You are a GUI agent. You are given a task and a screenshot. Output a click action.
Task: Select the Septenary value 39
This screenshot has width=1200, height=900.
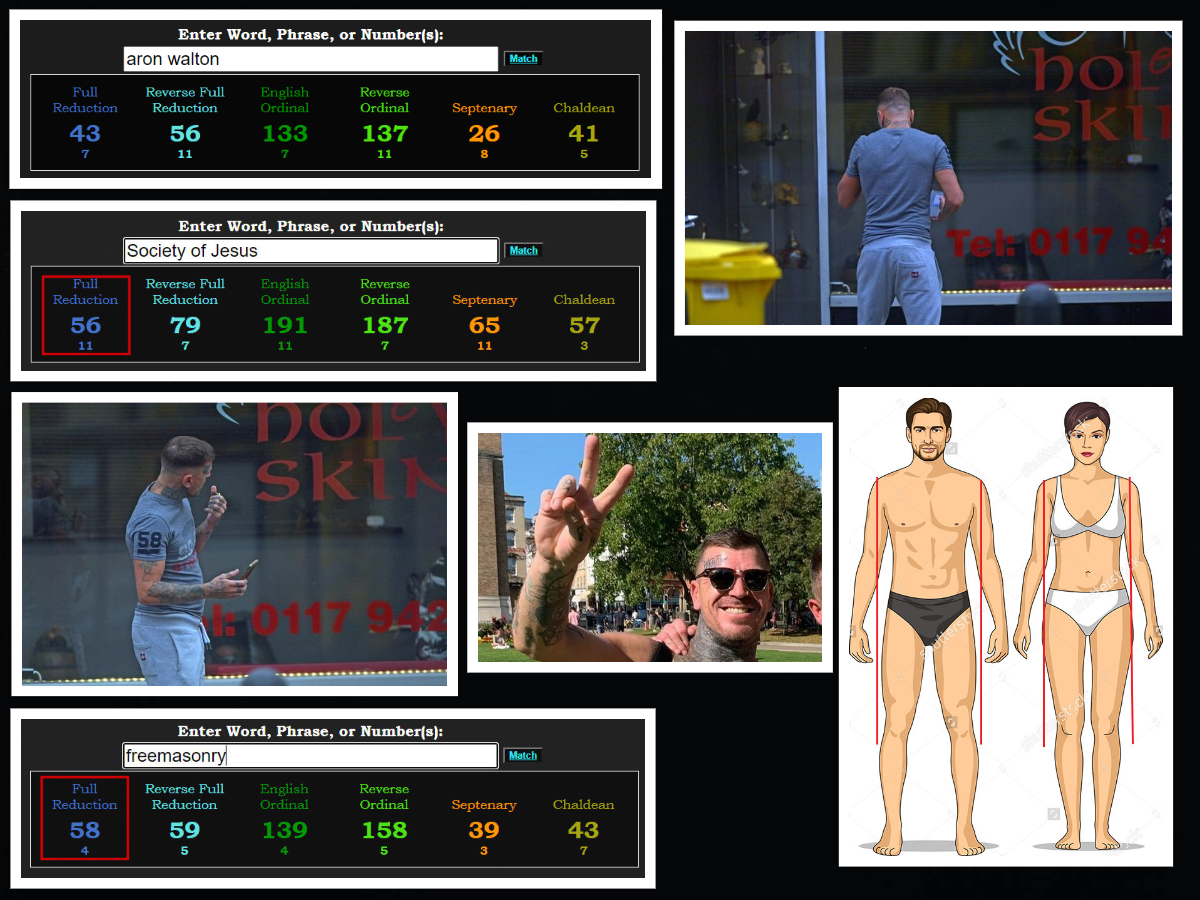pyautogui.click(x=484, y=830)
